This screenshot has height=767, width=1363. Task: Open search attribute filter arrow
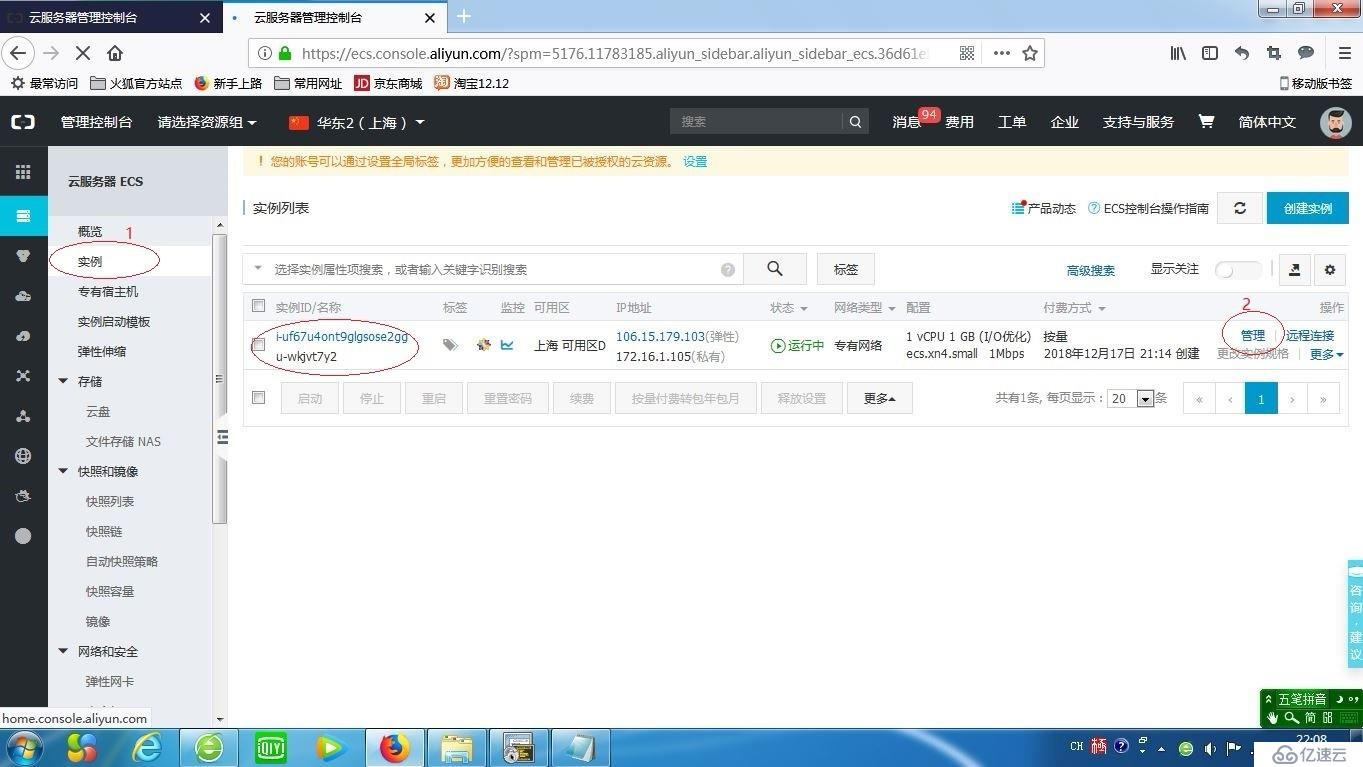258,268
